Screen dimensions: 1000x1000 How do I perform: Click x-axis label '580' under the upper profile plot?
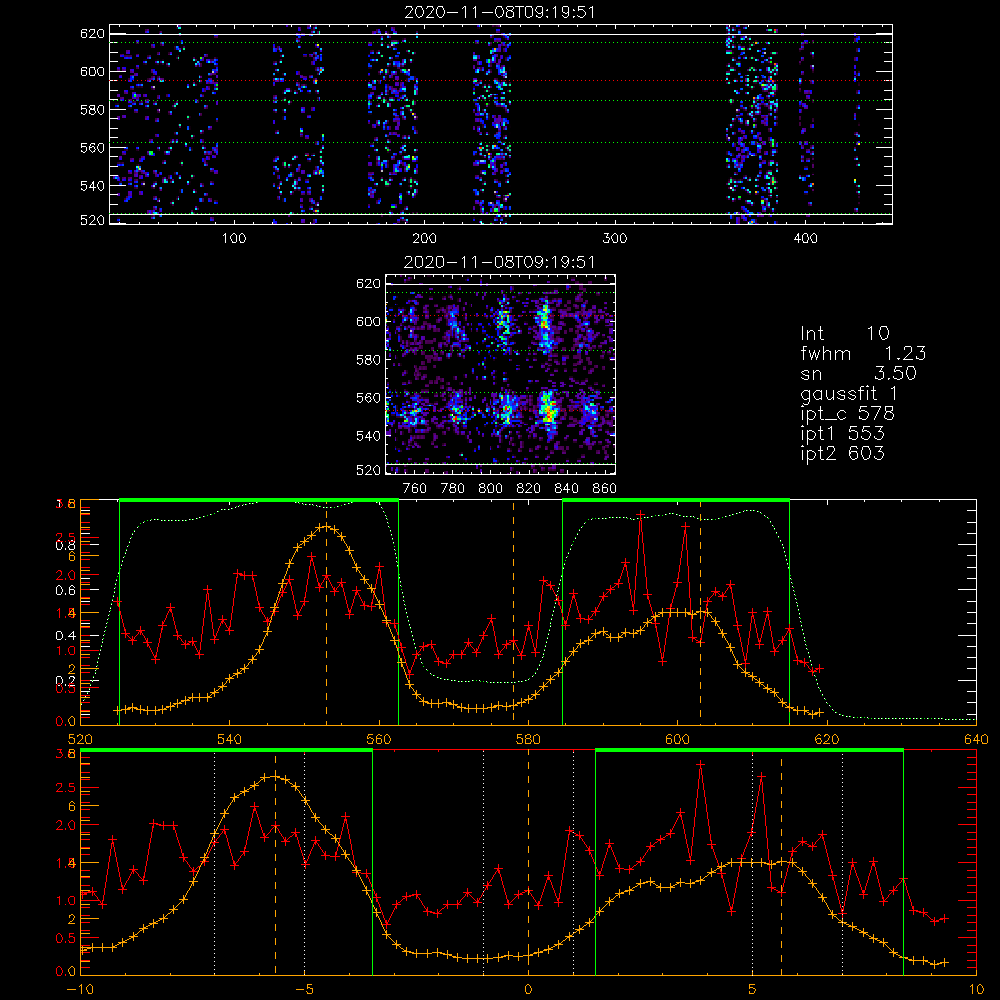tap(528, 740)
